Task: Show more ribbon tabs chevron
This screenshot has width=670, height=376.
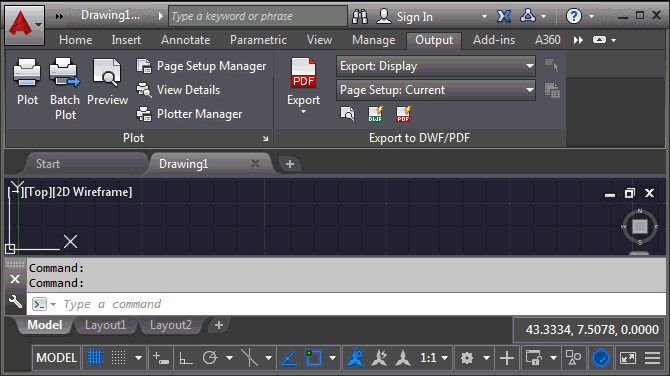Action: [x=578, y=40]
